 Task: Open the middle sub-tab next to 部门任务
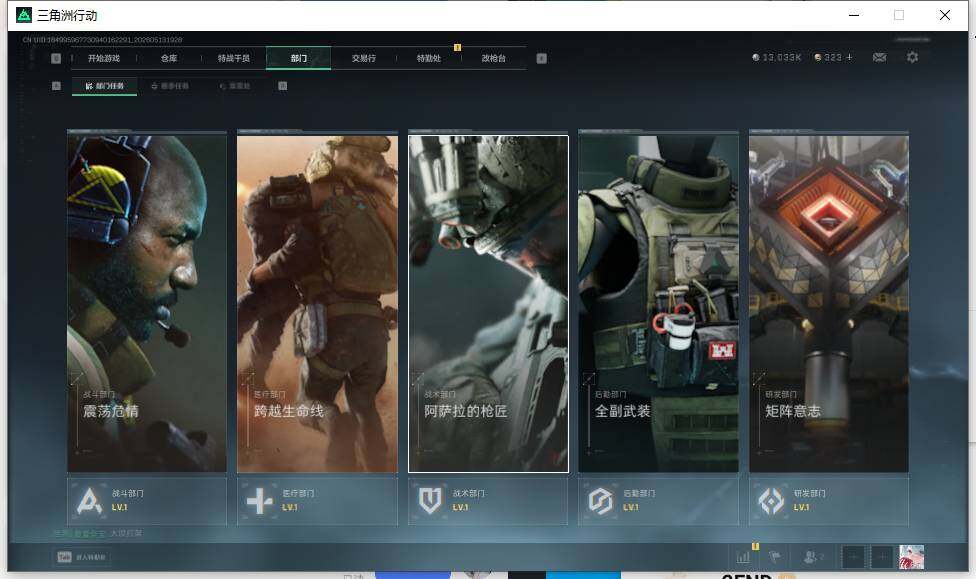[x=170, y=86]
